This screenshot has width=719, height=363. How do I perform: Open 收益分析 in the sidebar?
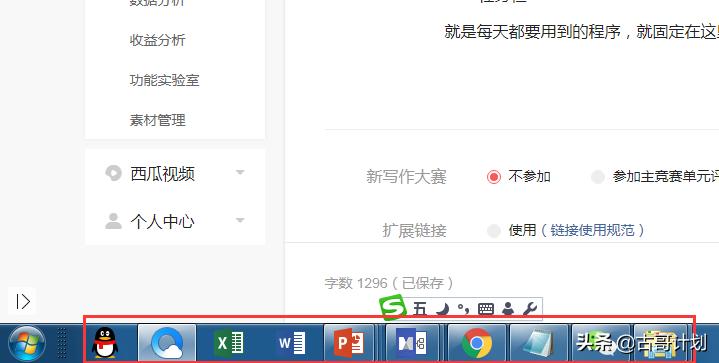pos(157,40)
